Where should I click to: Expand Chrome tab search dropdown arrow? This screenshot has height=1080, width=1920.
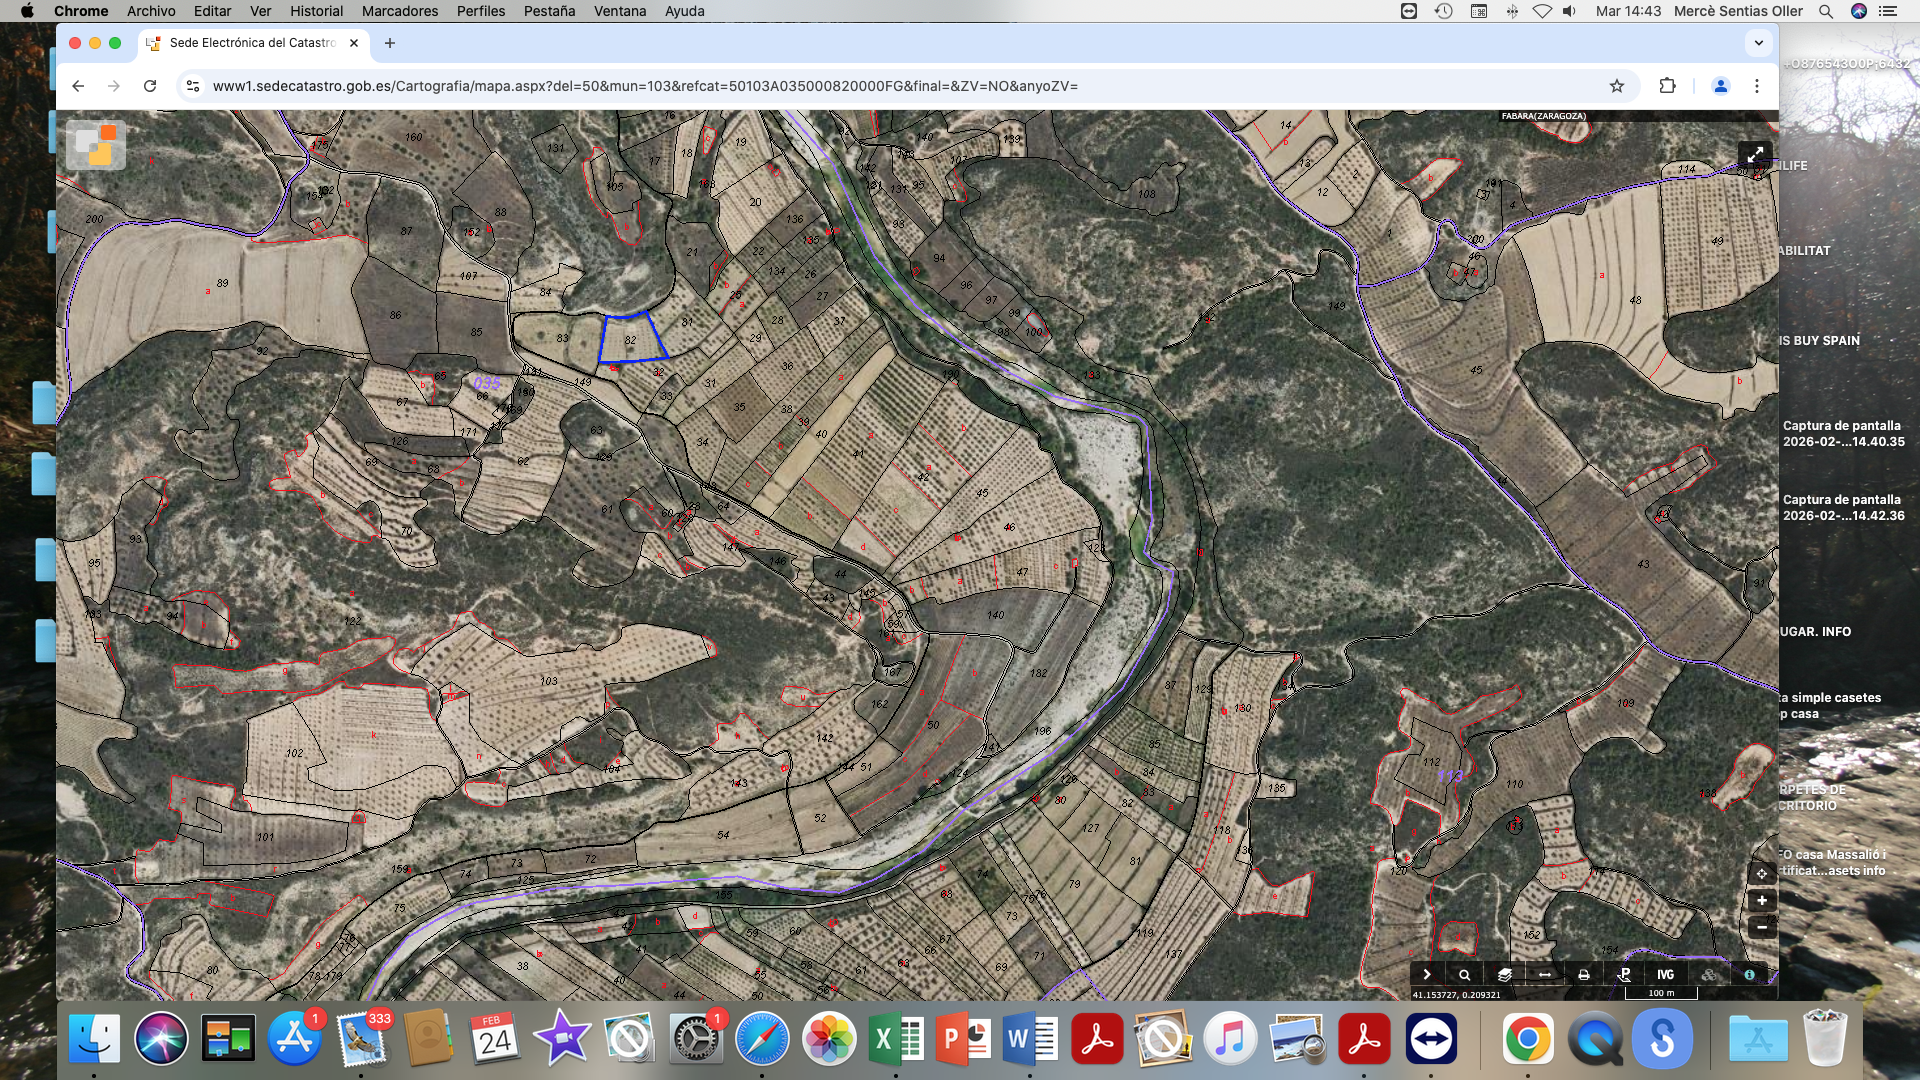pyautogui.click(x=1758, y=43)
